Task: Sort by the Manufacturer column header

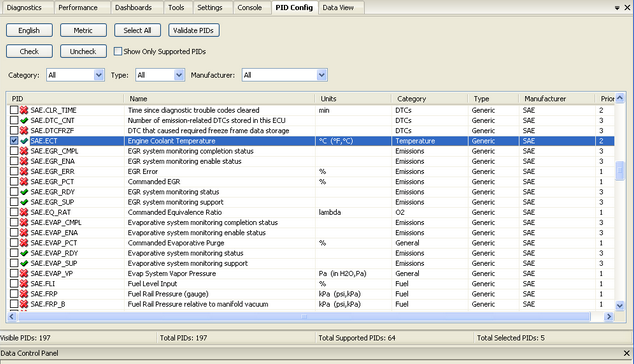Action: tap(557, 99)
